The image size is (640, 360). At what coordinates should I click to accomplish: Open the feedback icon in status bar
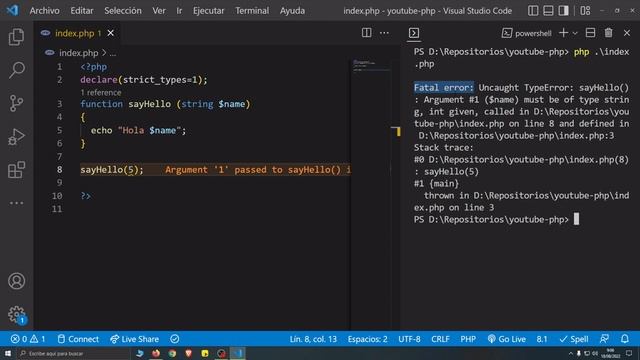604,339
